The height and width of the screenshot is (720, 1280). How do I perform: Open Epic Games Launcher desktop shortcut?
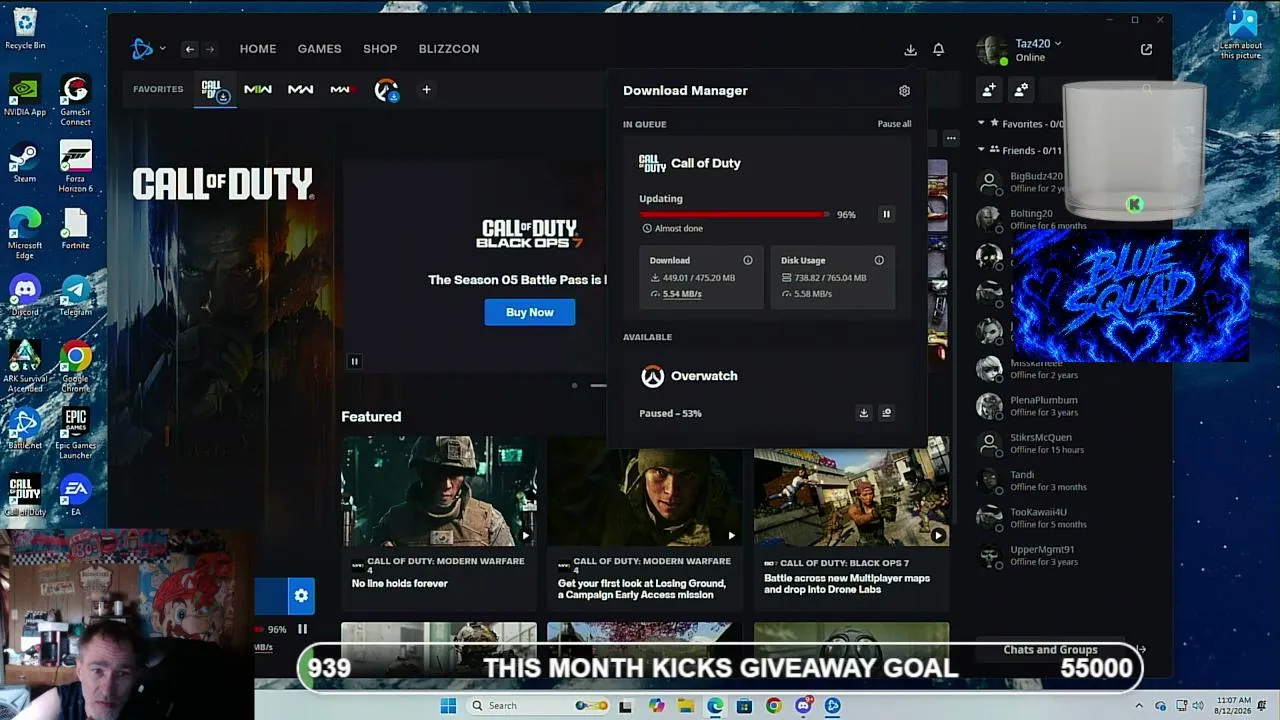pyautogui.click(x=76, y=434)
